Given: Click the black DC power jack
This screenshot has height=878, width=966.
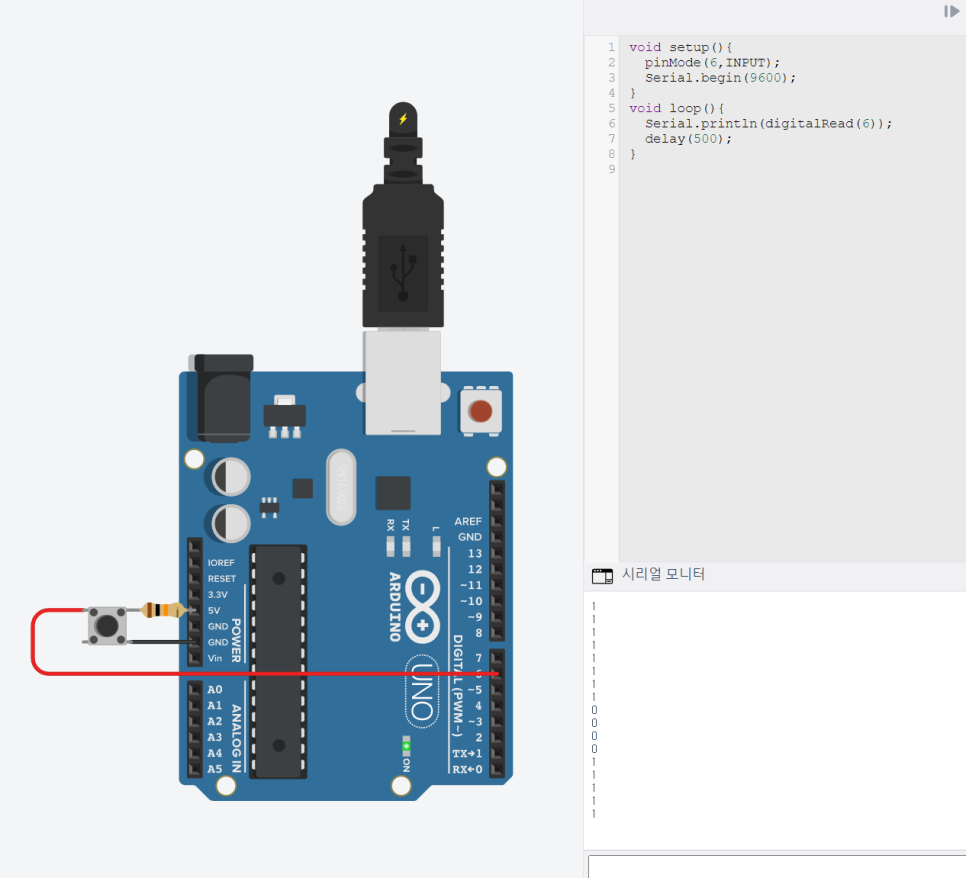Looking at the screenshot, I should 222,398.
